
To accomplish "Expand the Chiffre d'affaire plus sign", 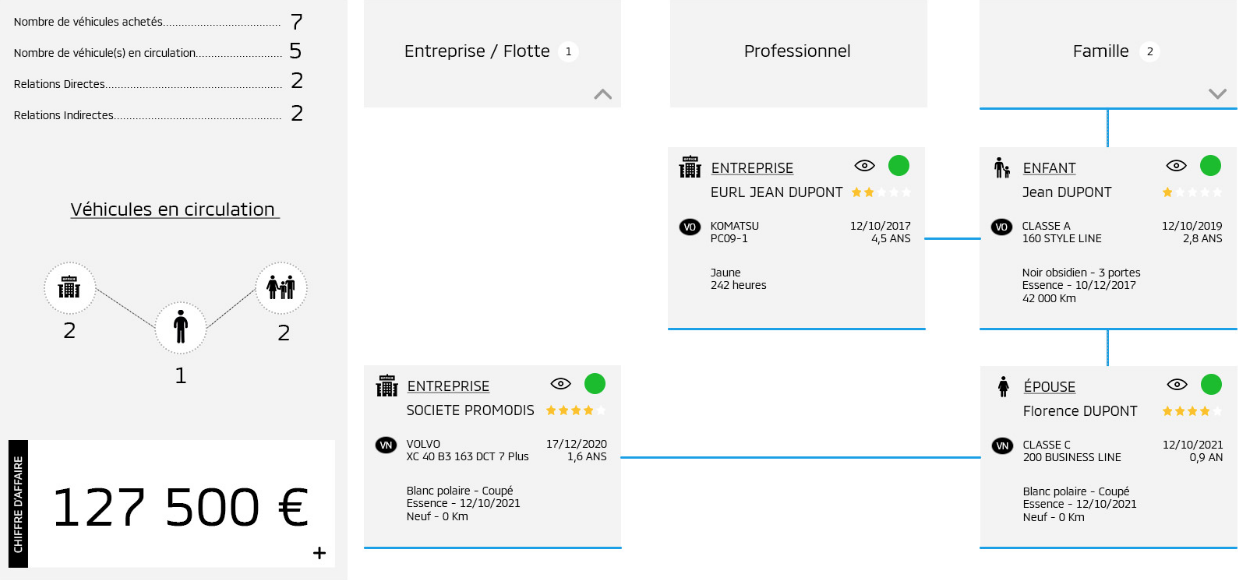I will click(x=319, y=553).
